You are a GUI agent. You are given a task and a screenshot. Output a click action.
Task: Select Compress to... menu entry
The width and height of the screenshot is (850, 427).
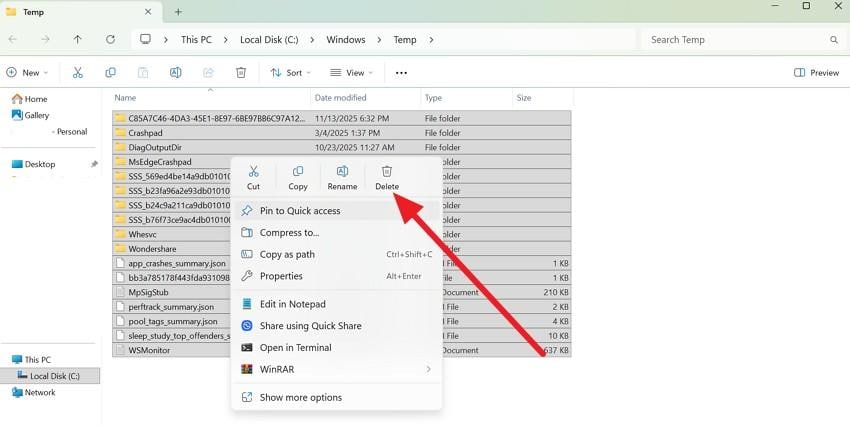pos(337,232)
